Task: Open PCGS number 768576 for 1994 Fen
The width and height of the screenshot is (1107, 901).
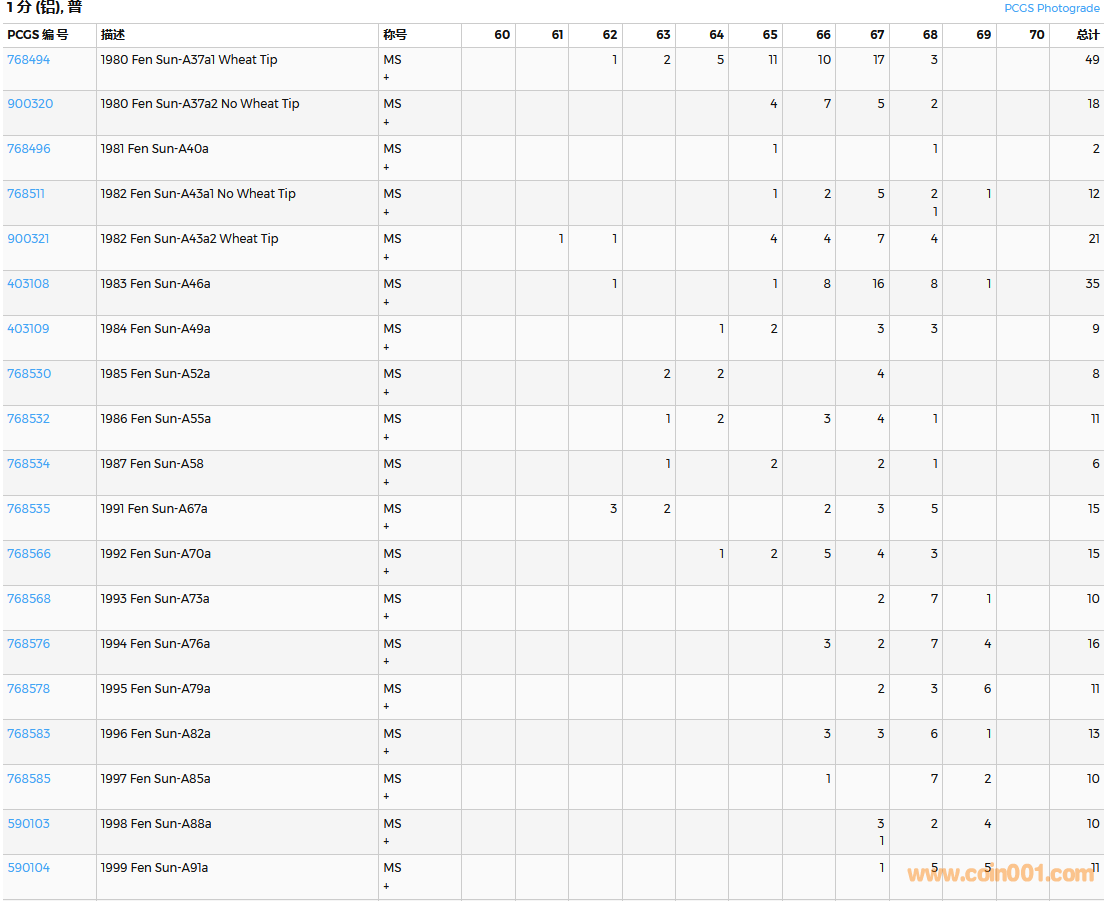Action: click(28, 644)
